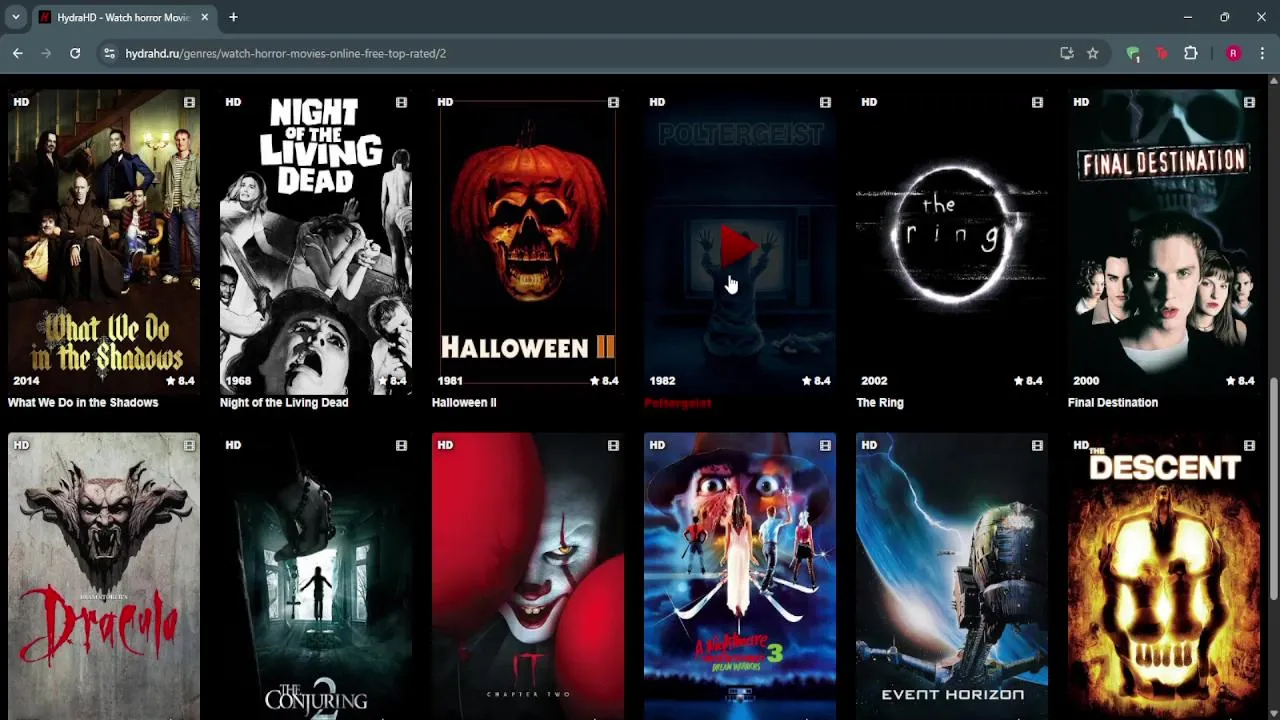Click scrollbar down arrow at bottom

coord(1273,713)
